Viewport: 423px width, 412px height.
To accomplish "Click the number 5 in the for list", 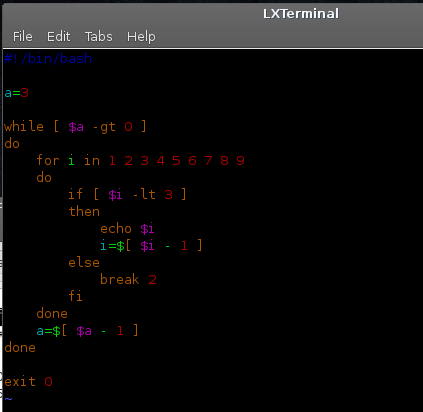I will (x=176, y=161).
